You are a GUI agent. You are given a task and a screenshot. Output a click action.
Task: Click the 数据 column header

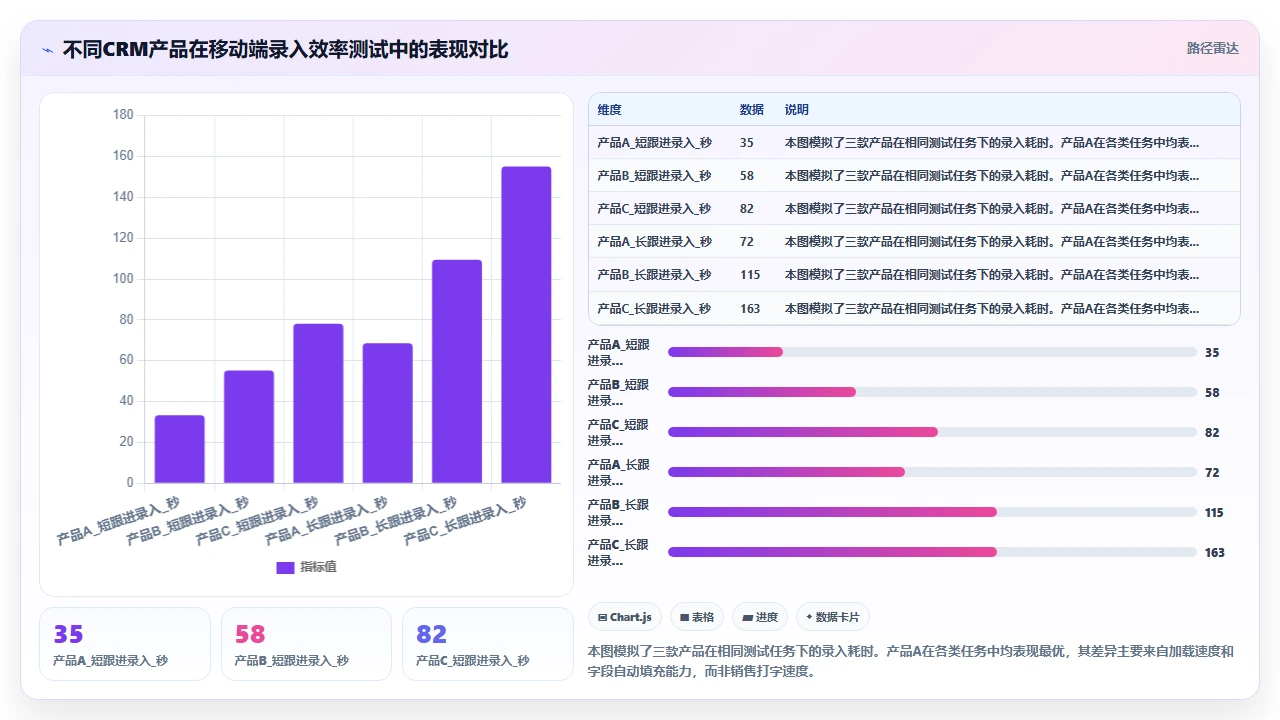point(752,110)
